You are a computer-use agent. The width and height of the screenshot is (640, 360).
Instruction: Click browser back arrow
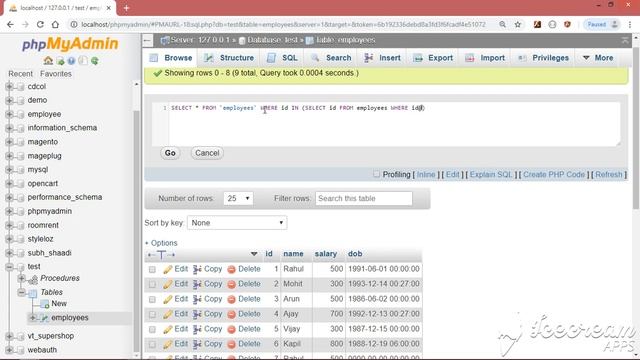tap(10, 24)
